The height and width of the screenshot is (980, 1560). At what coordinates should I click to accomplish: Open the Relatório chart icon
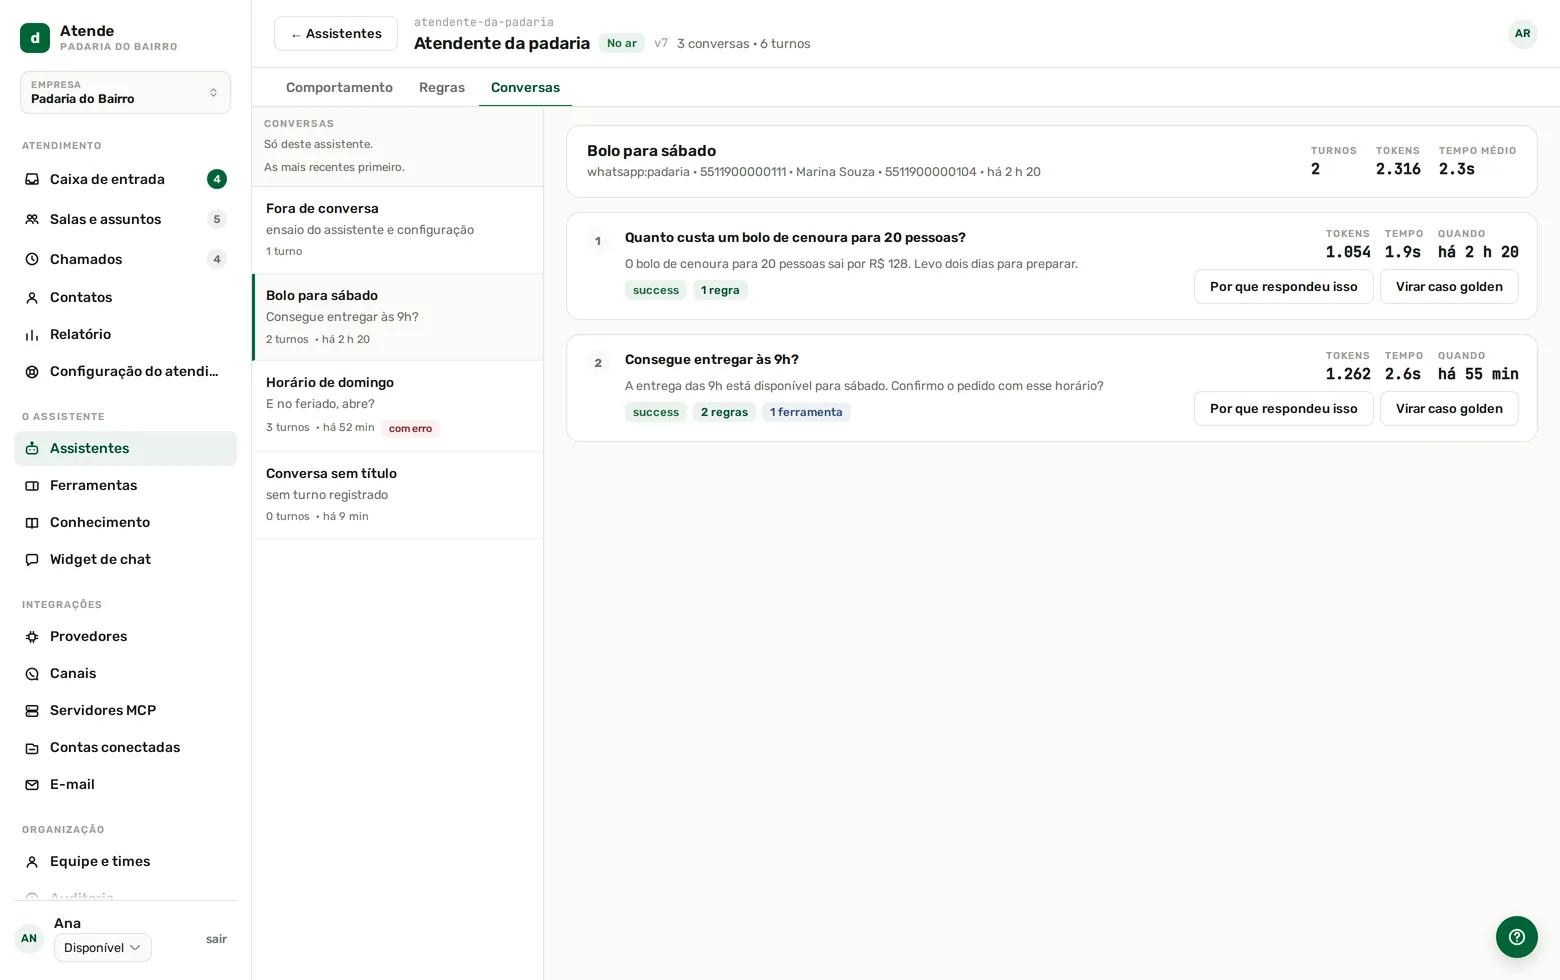tap(32, 335)
